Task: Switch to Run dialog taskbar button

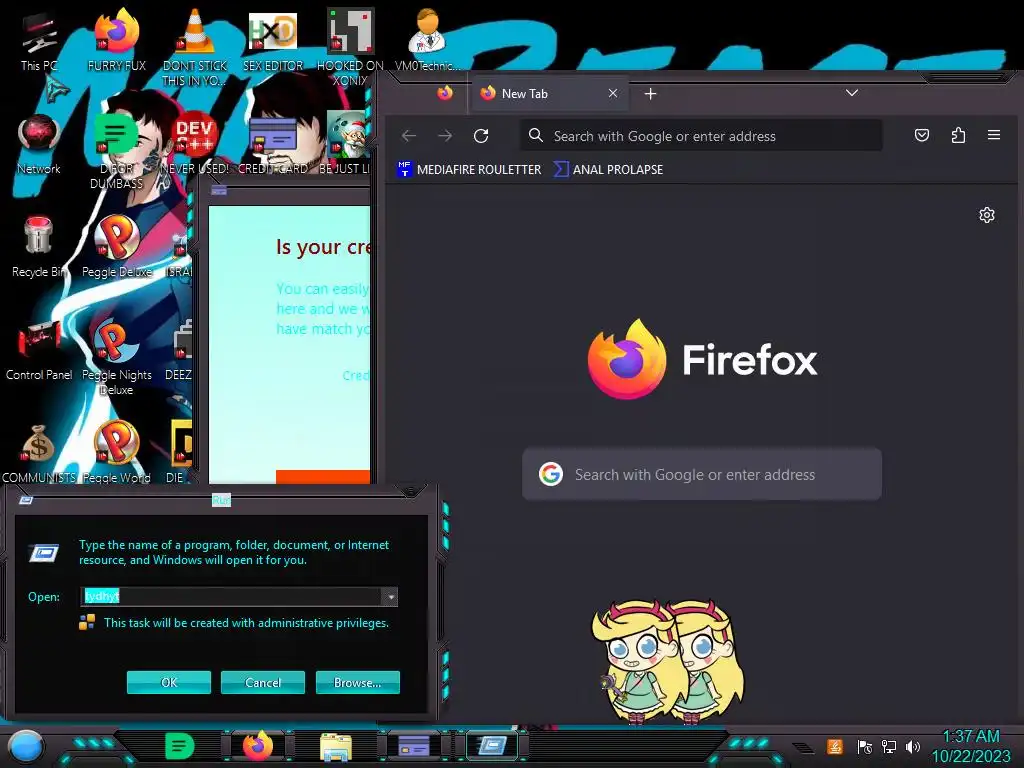Action: [492, 746]
